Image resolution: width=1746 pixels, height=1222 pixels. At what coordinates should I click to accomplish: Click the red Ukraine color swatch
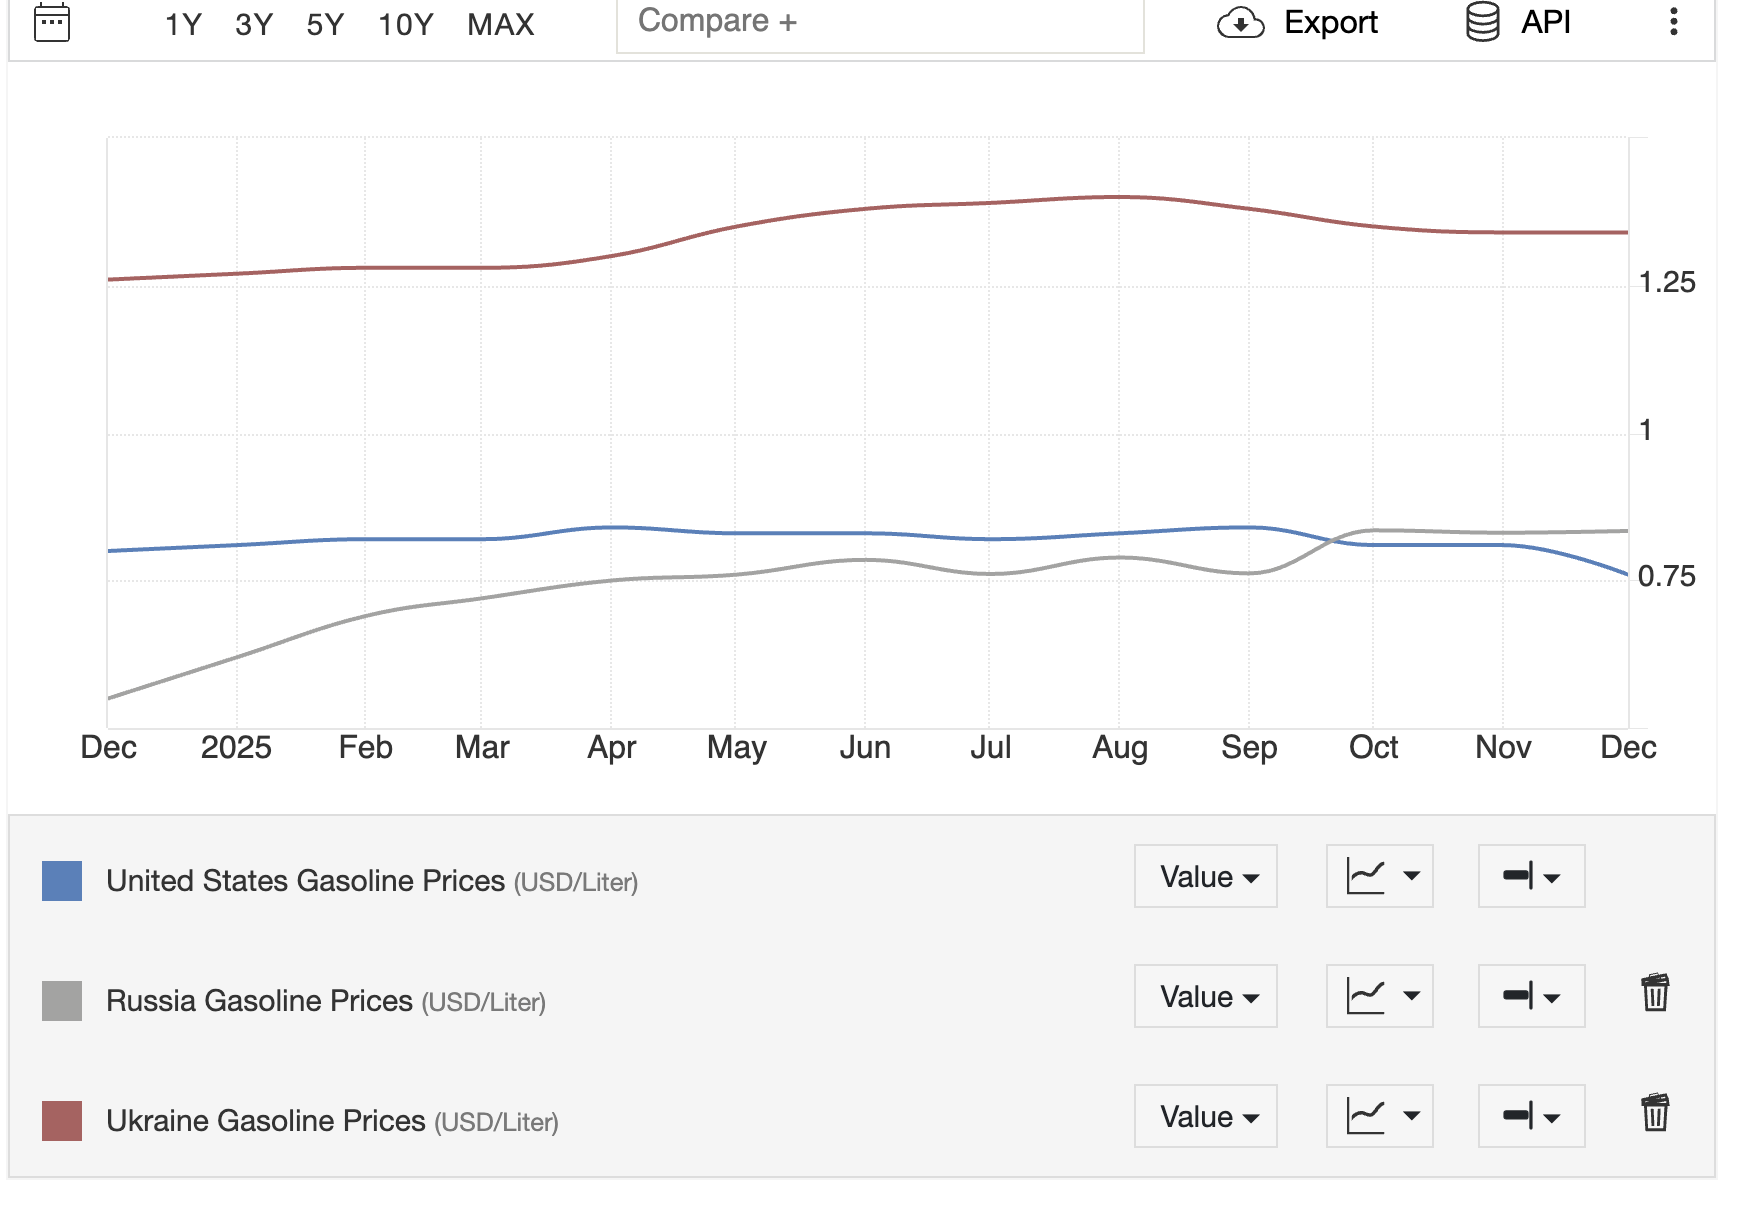point(62,1121)
